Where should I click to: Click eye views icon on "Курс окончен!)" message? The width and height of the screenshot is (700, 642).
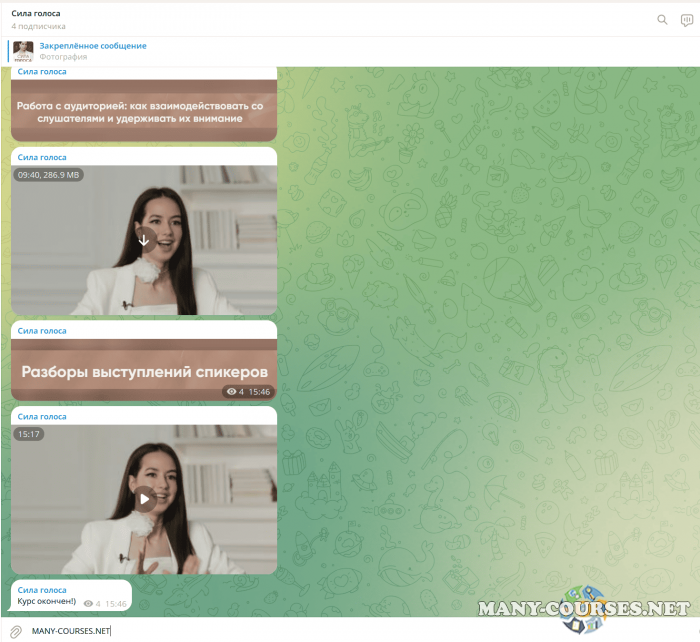click(89, 604)
